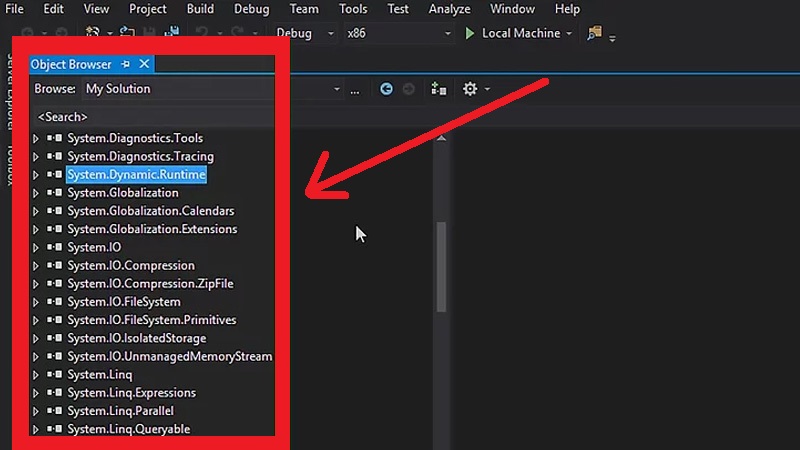Viewport: 800px width, 450px height.
Task: Expand System.Dynamic.Runtime node arrow
Action: point(36,175)
